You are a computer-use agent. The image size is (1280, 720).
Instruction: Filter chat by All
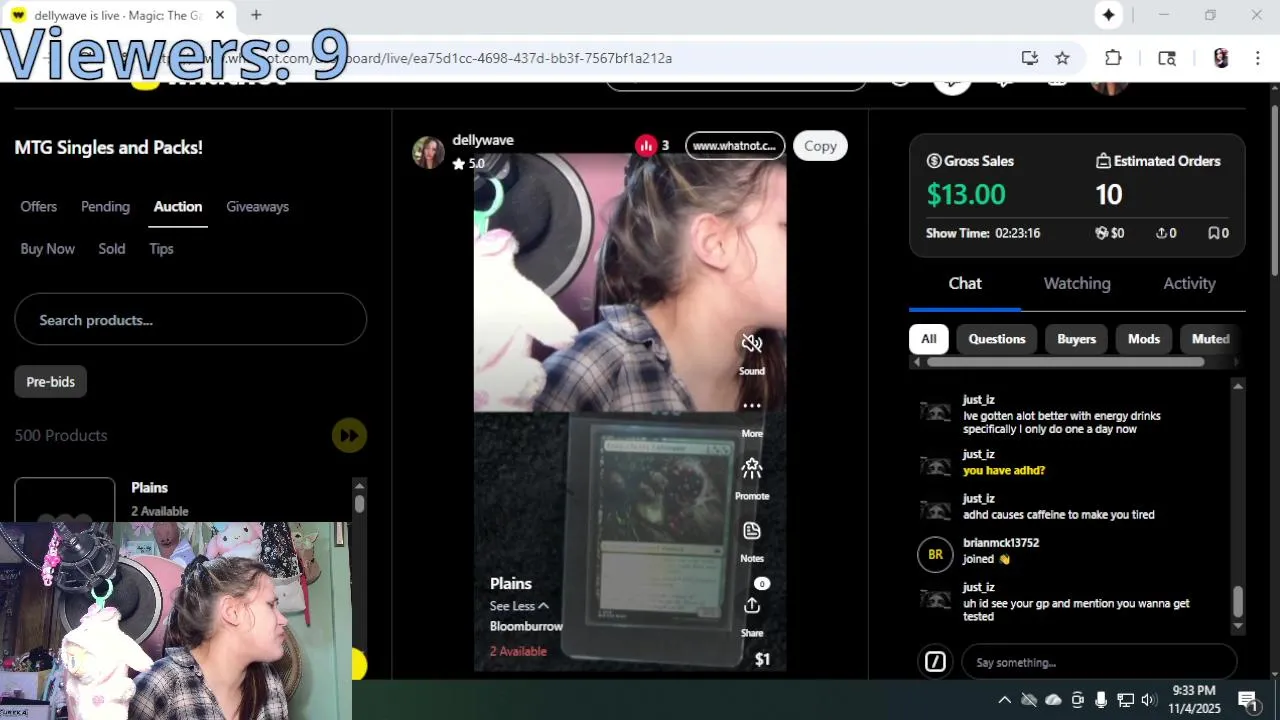click(929, 339)
